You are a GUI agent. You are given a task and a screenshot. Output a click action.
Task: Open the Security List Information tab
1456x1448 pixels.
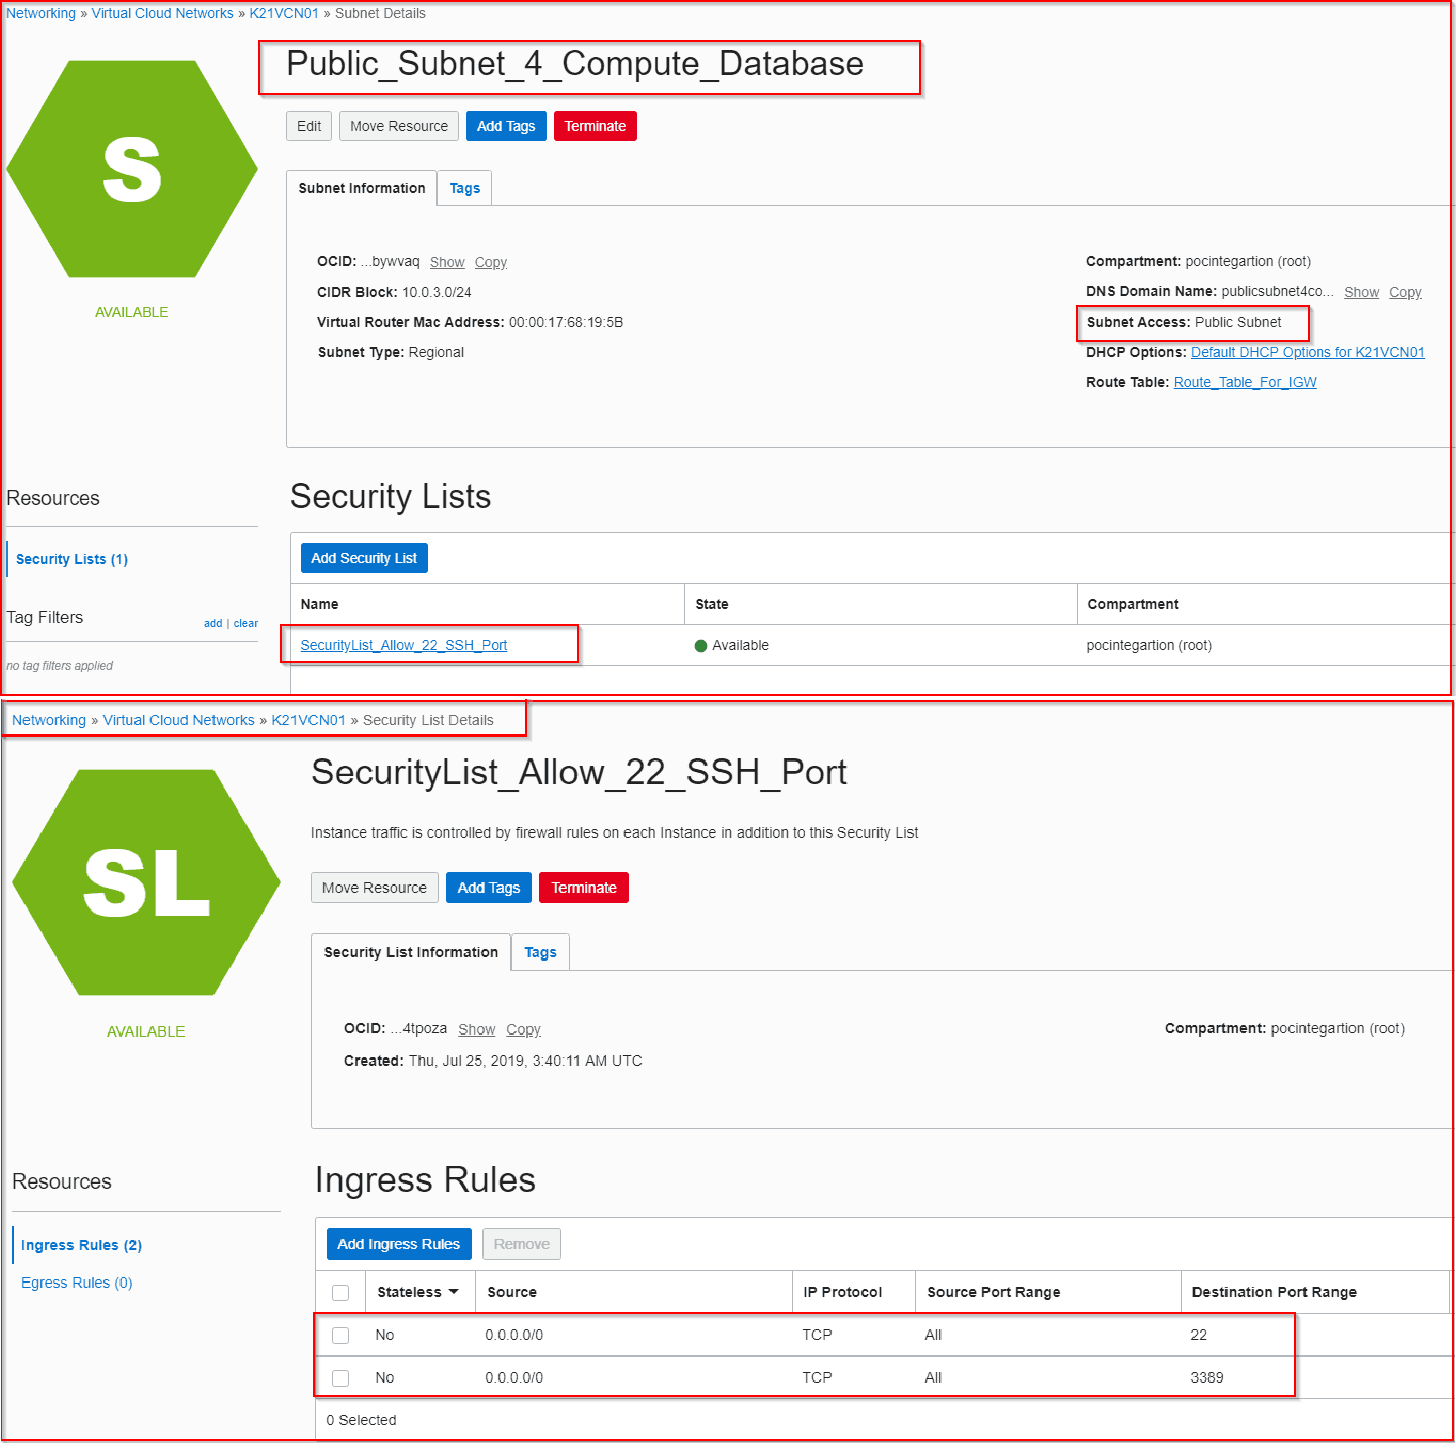click(410, 951)
